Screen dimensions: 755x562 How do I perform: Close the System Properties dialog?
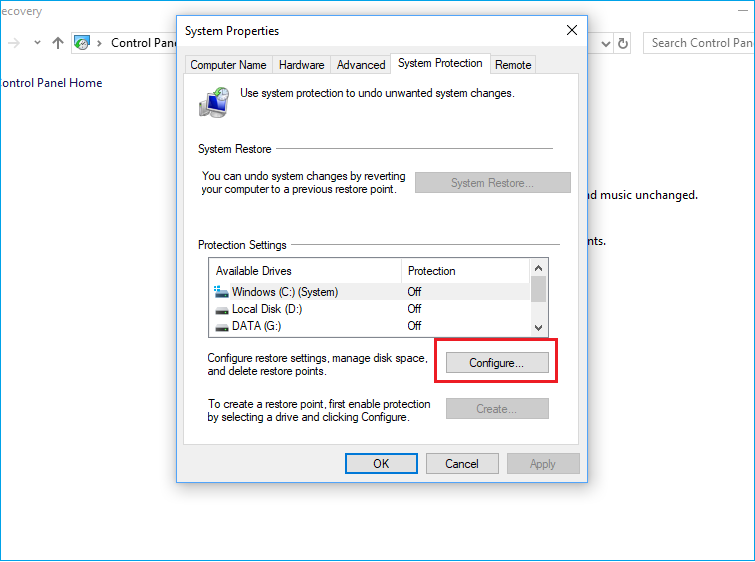pyautogui.click(x=571, y=30)
